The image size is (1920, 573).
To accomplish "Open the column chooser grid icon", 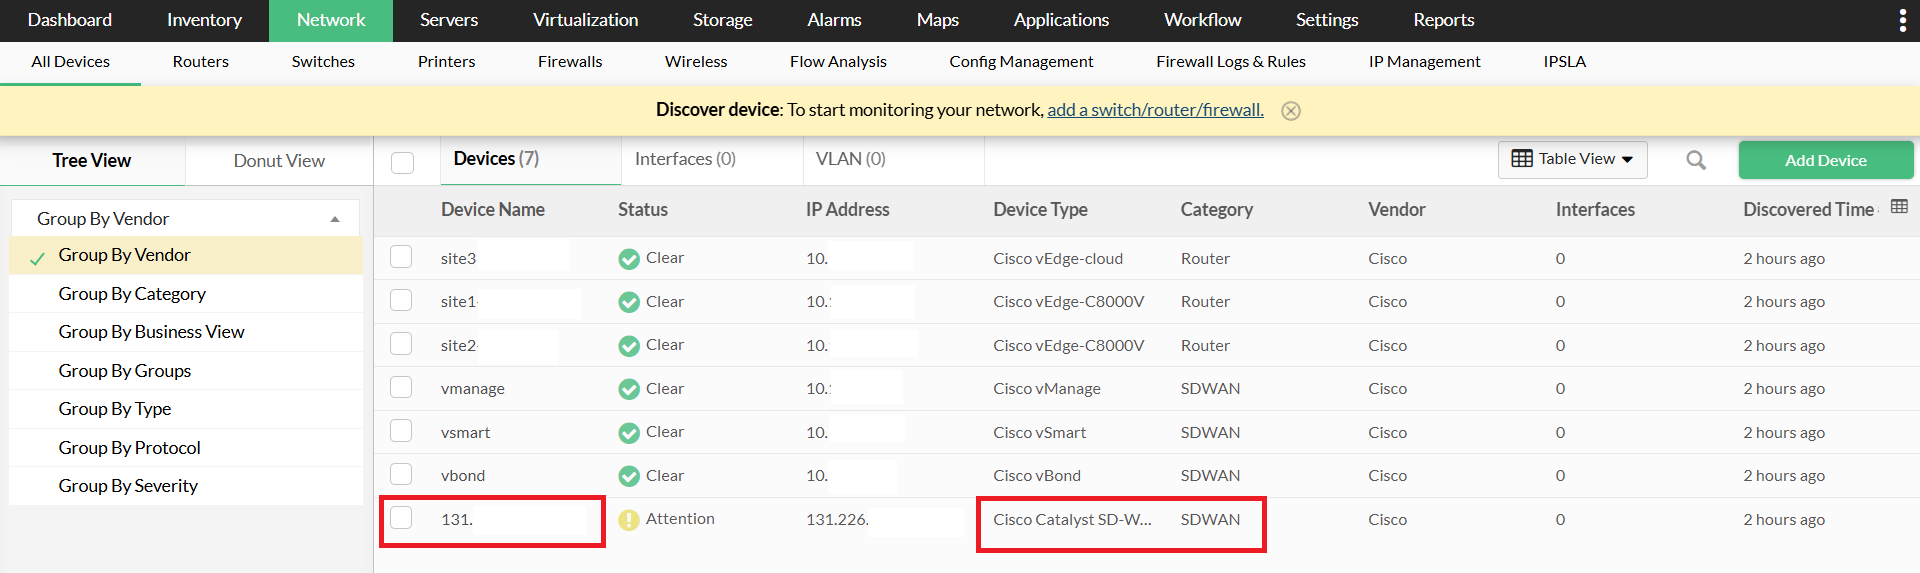I will click(x=1899, y=207).
